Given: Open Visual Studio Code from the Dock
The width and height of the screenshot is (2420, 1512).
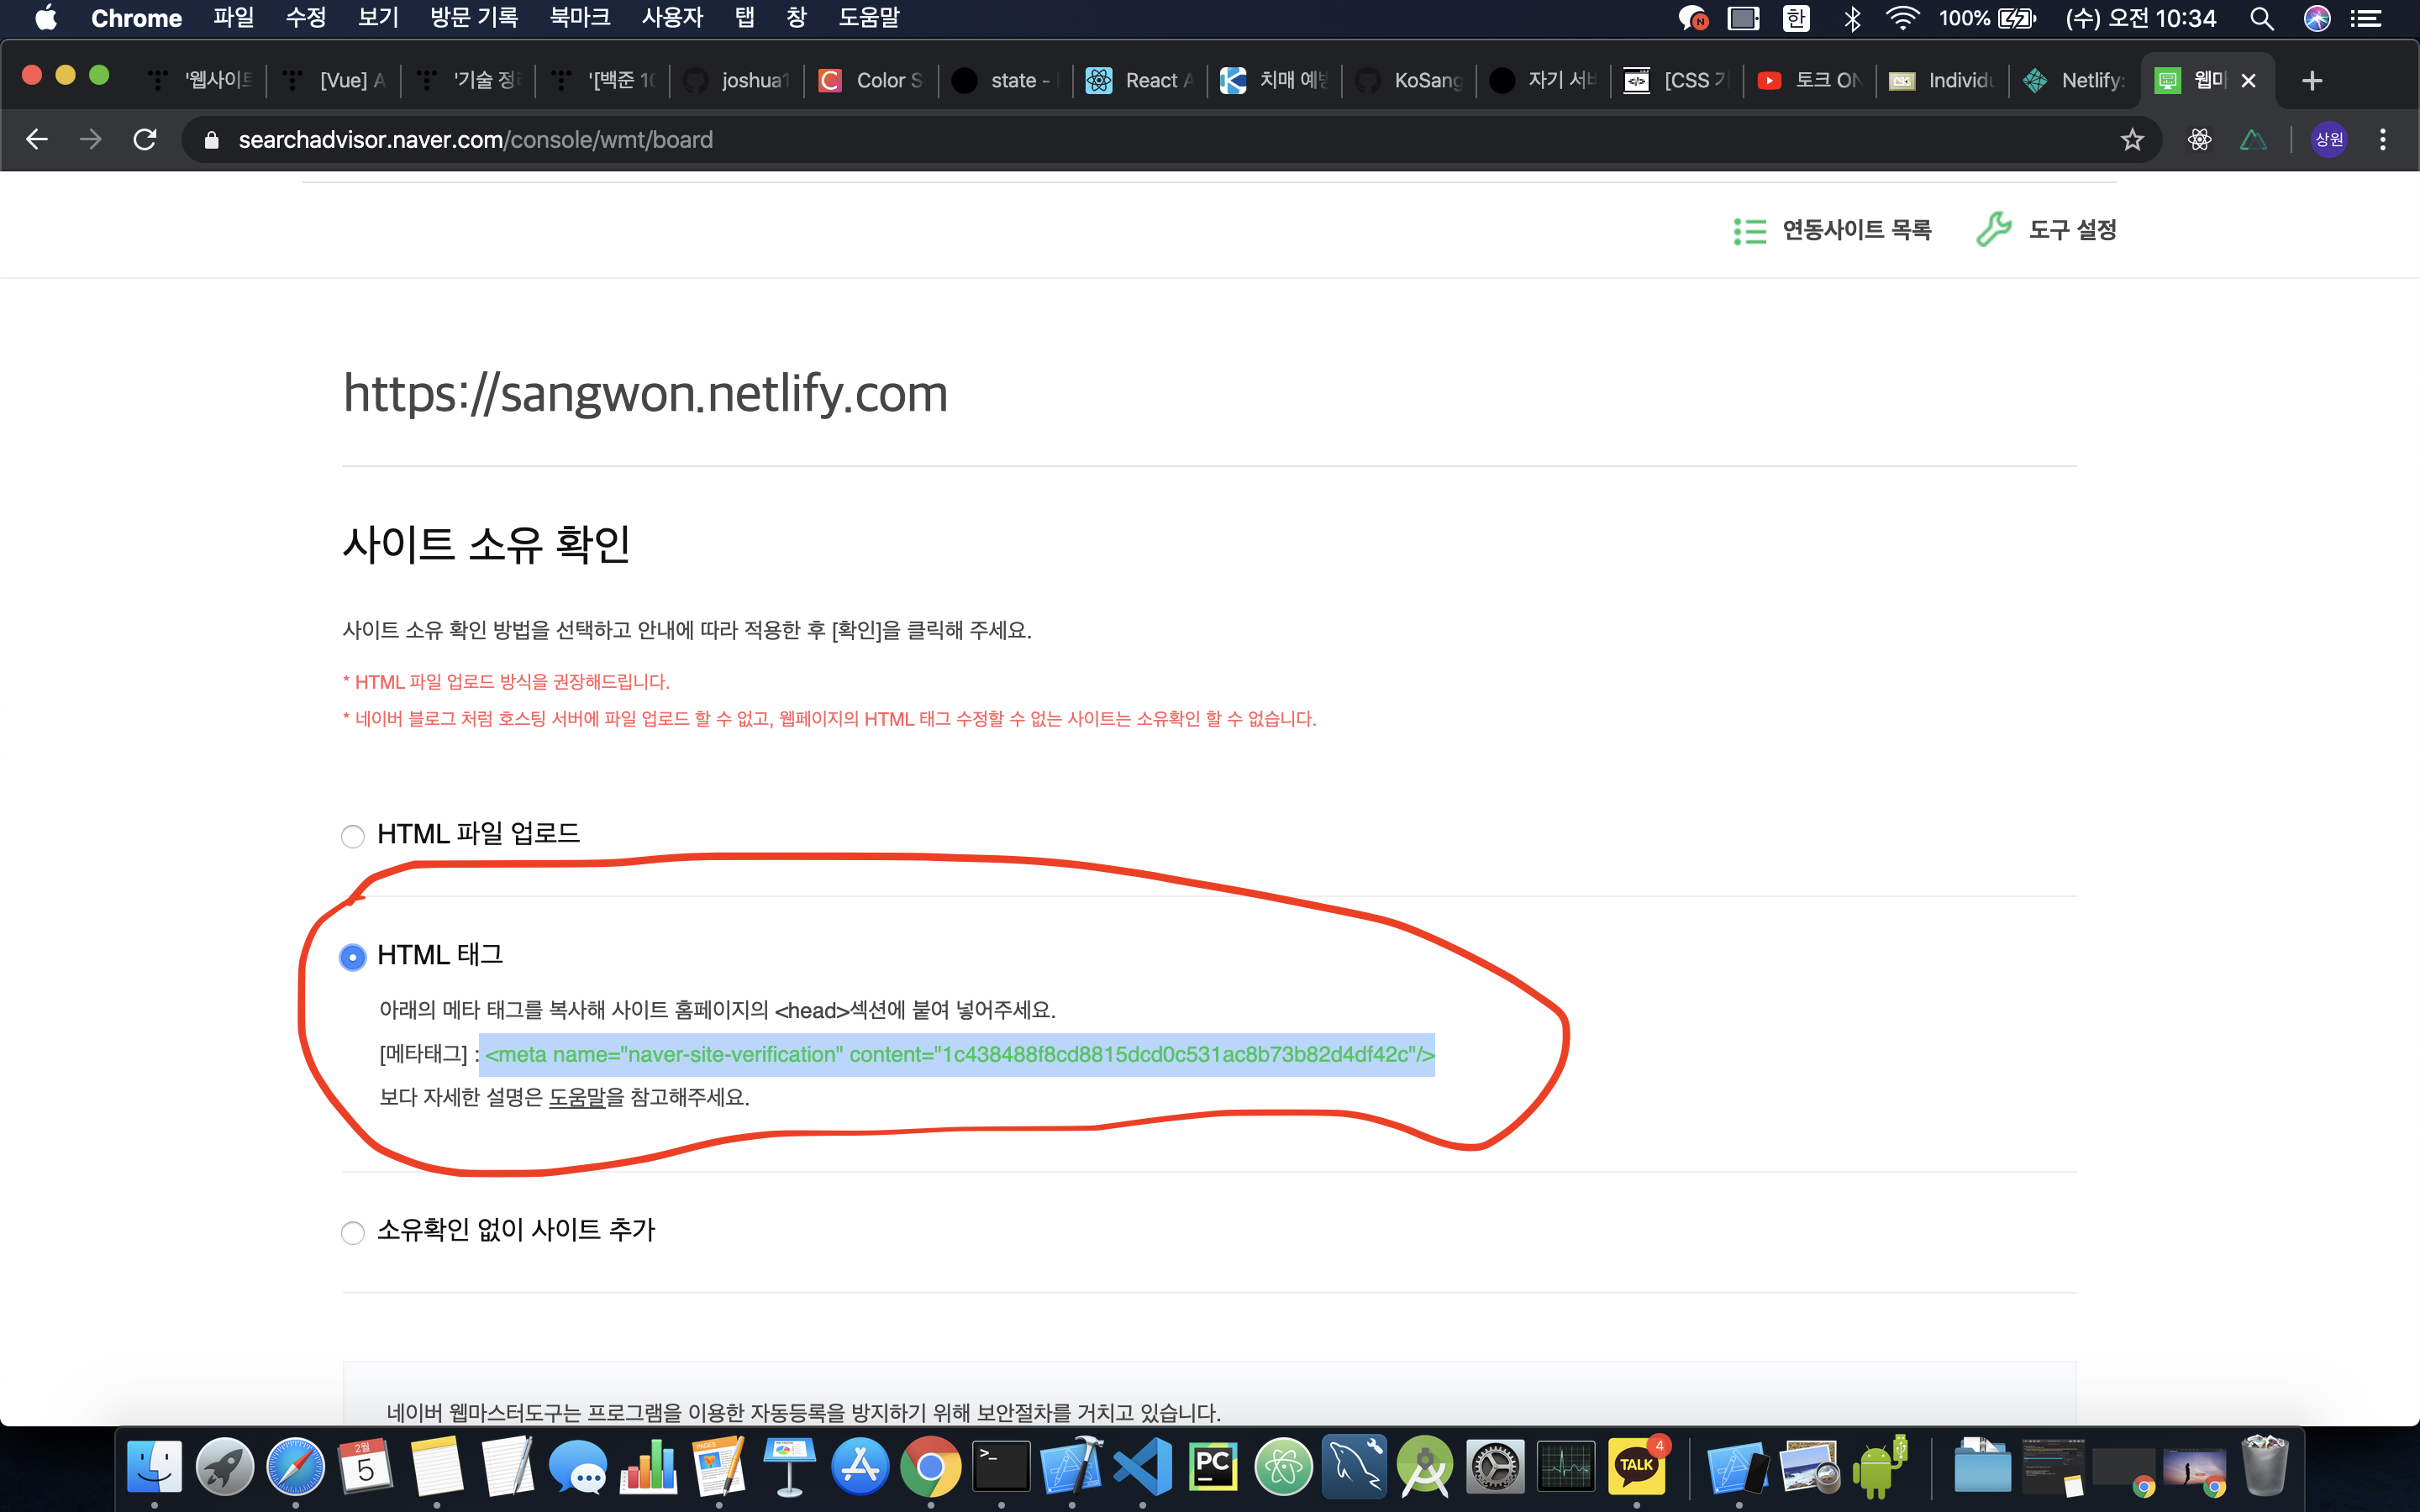Looking at the screenshot, I should [x=1143, y=1467].
